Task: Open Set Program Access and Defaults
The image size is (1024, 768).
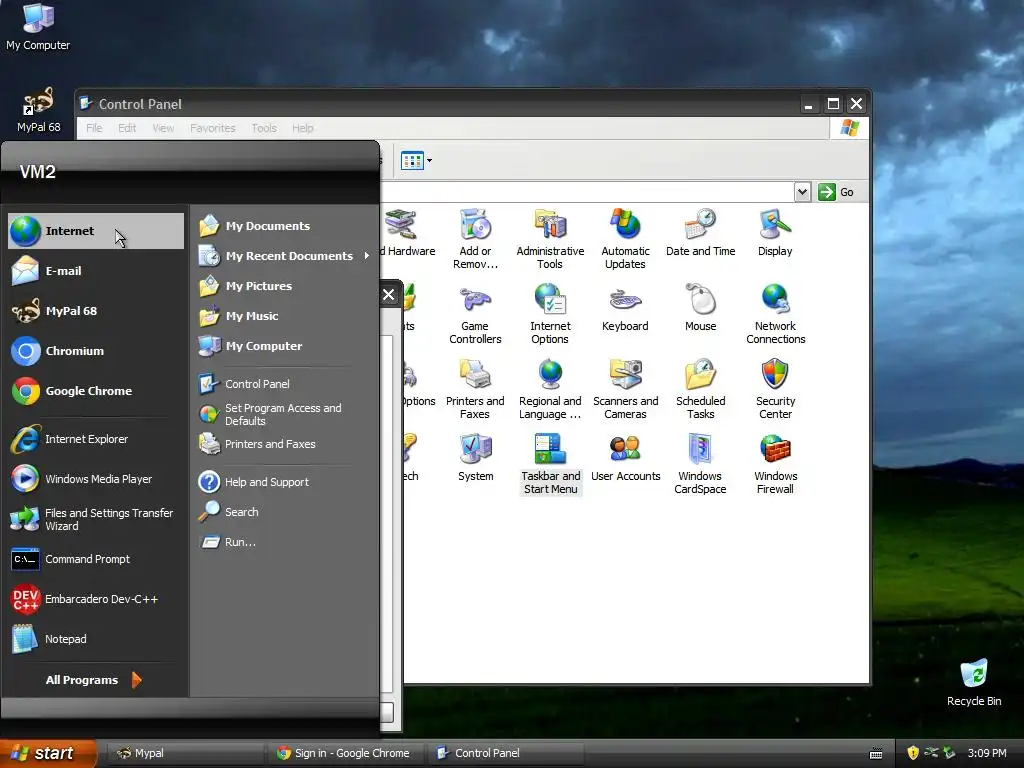Action: [x=284, y=414]
